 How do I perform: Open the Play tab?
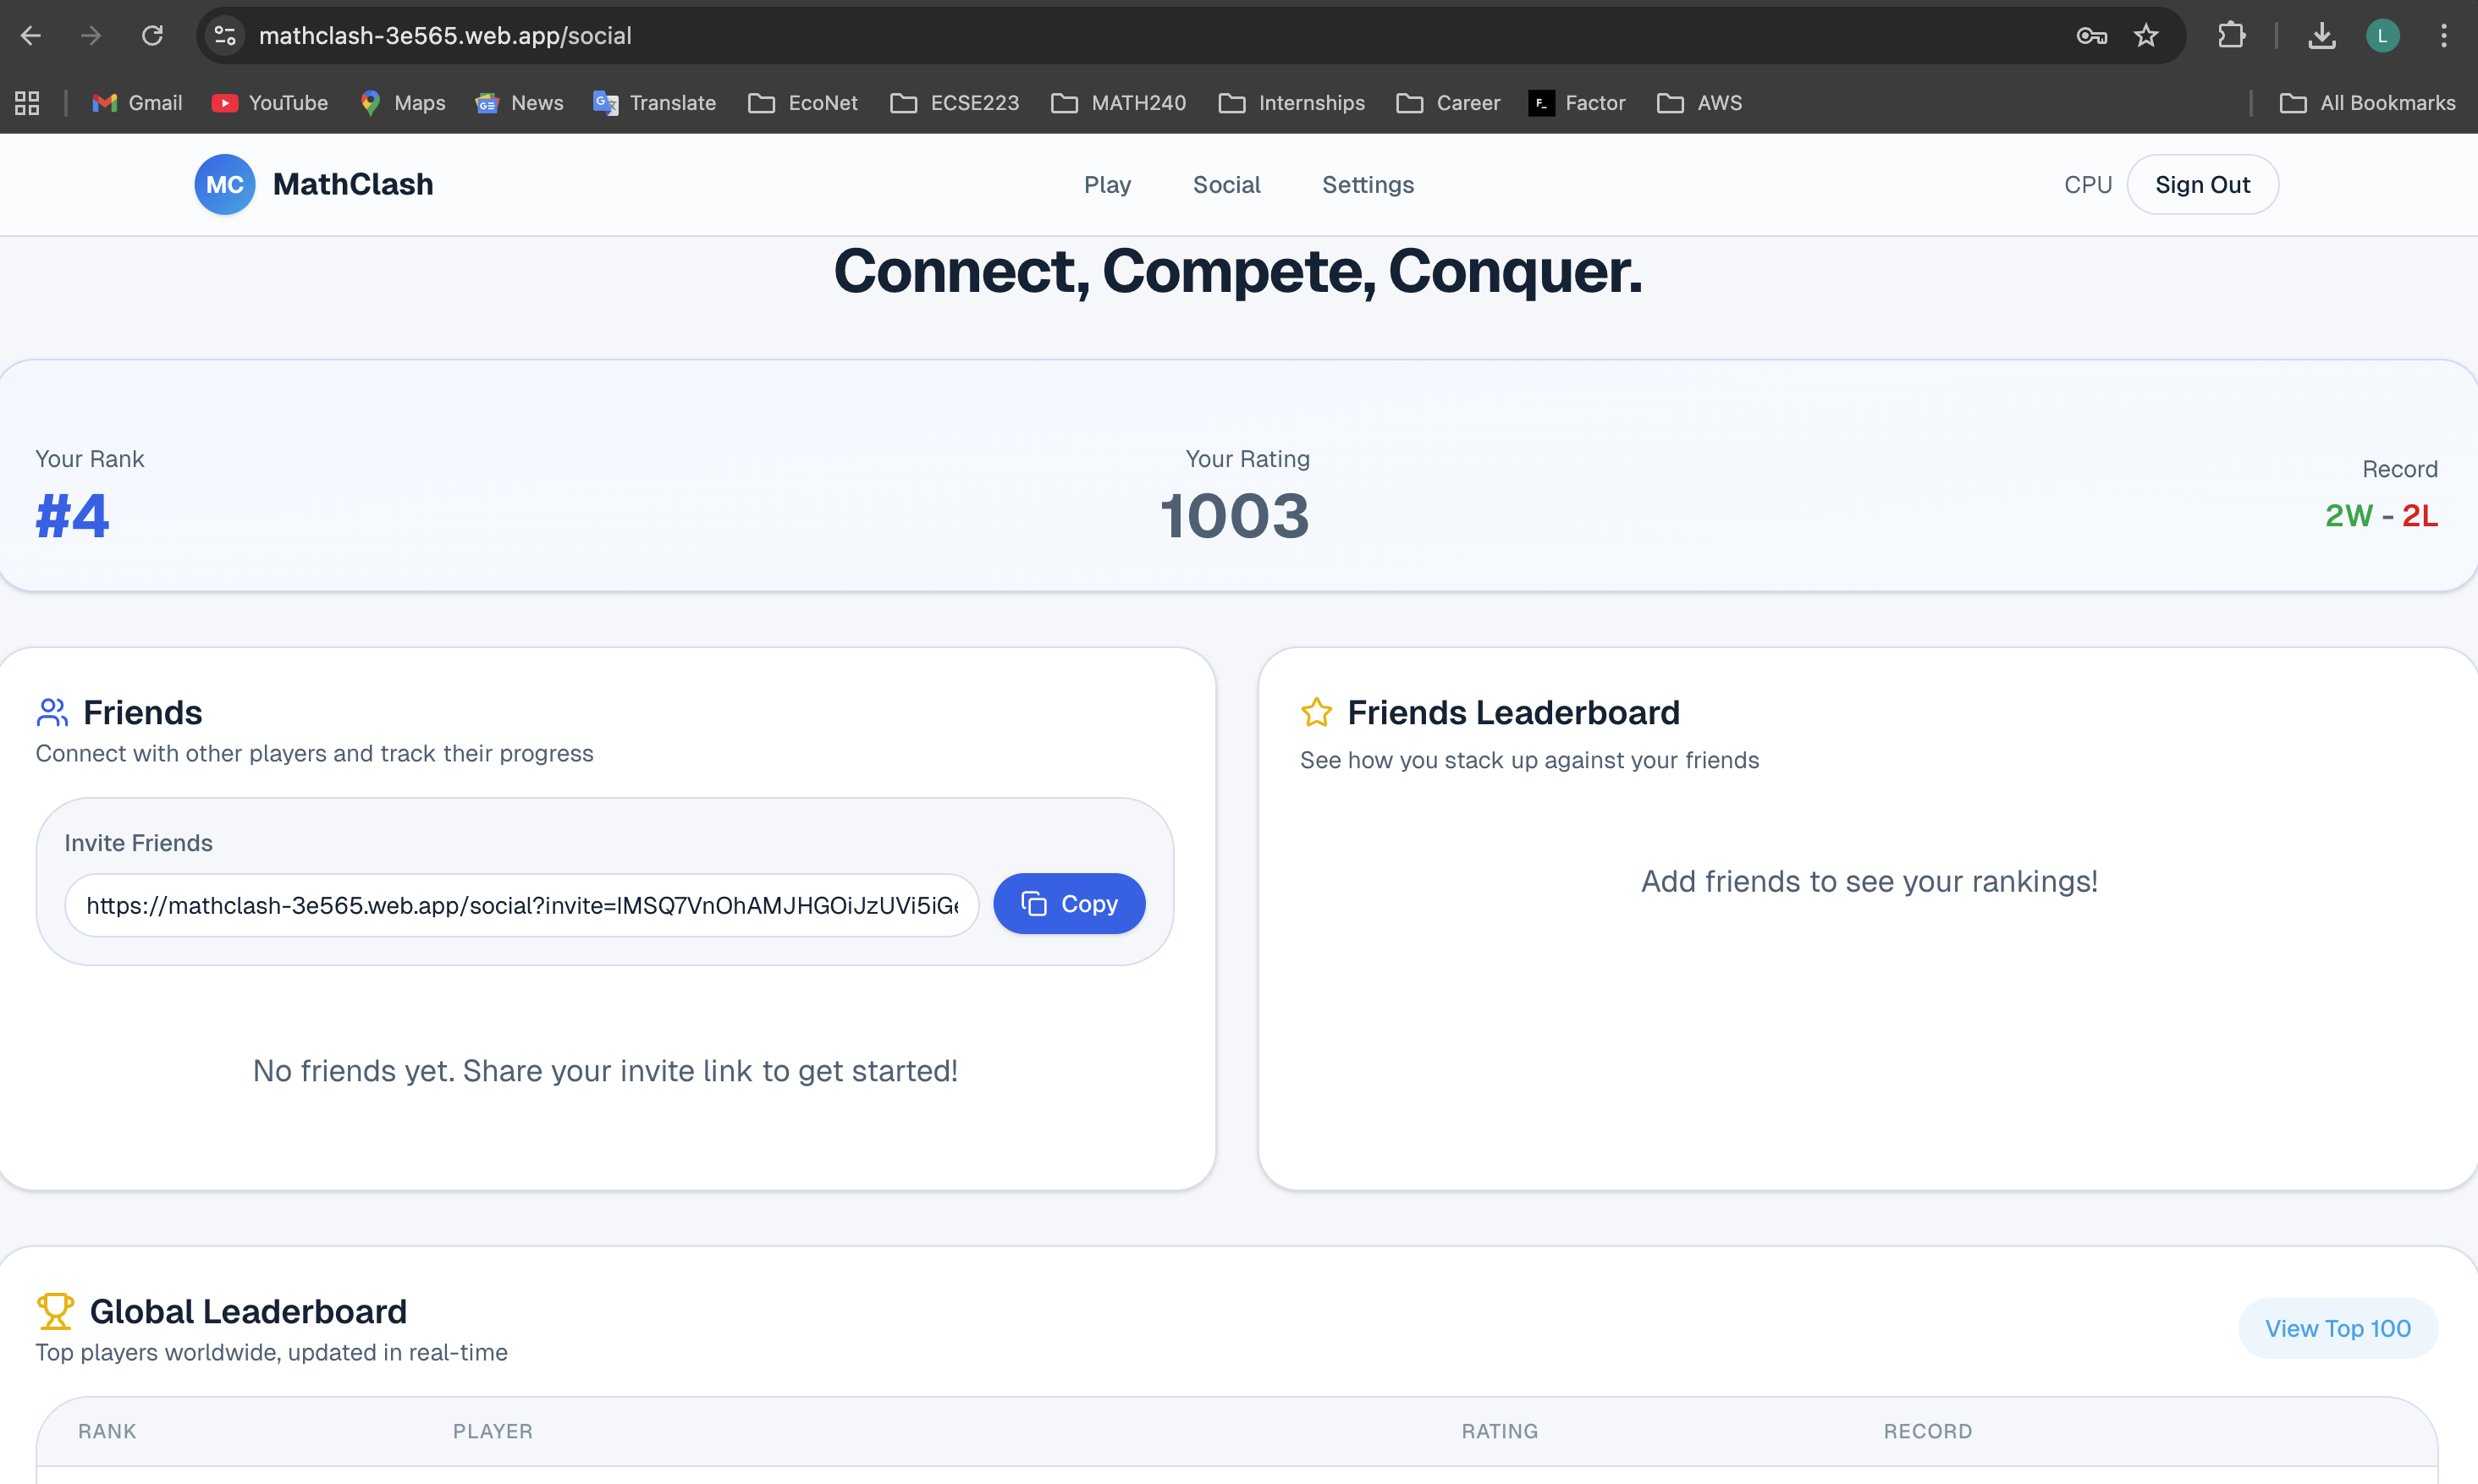point(1107,185)
